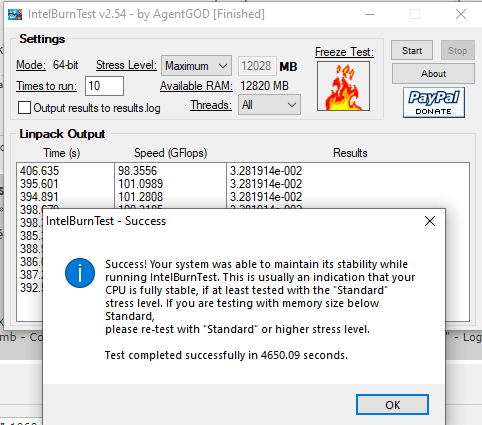Click the 12028 memory size field
Image resolution: width=482 pixels, height=425 pixels.
[x=257, y=66]
